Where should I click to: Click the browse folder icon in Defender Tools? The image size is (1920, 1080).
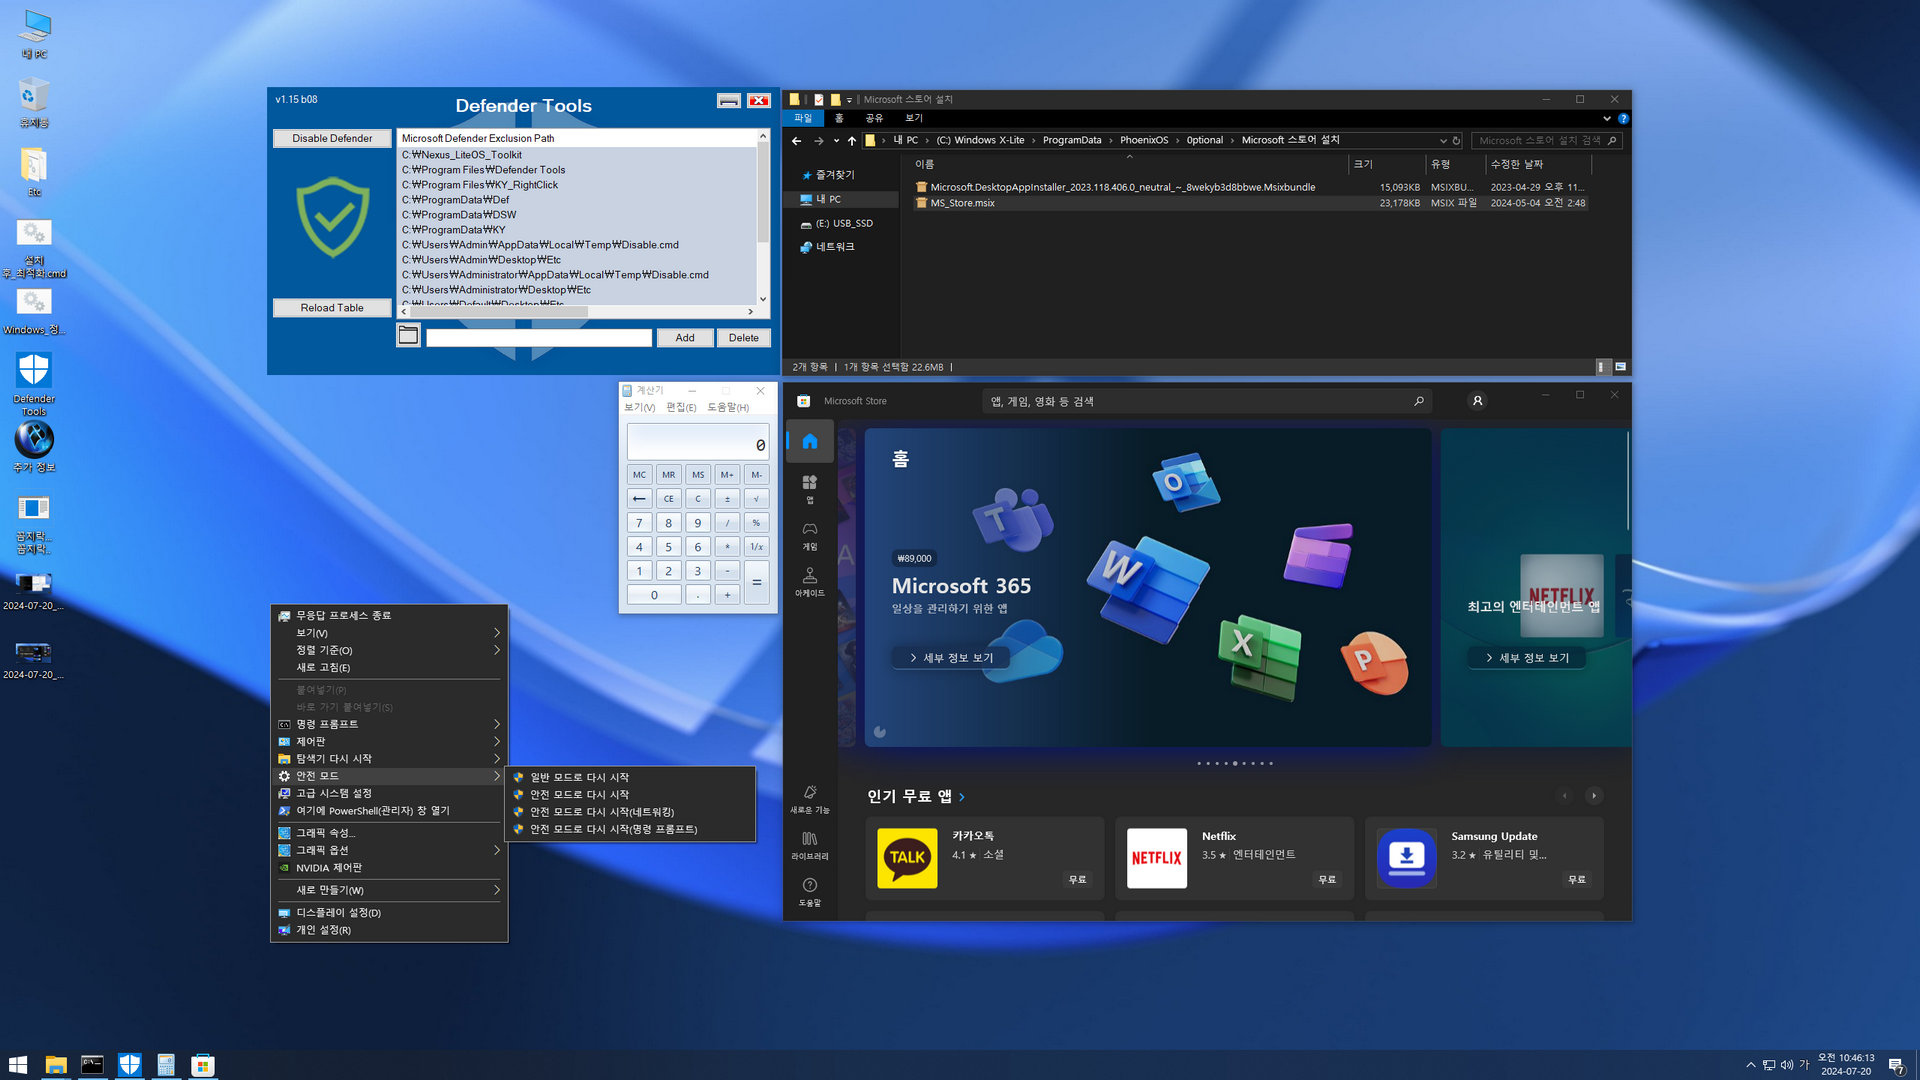(x=408, y=336)
